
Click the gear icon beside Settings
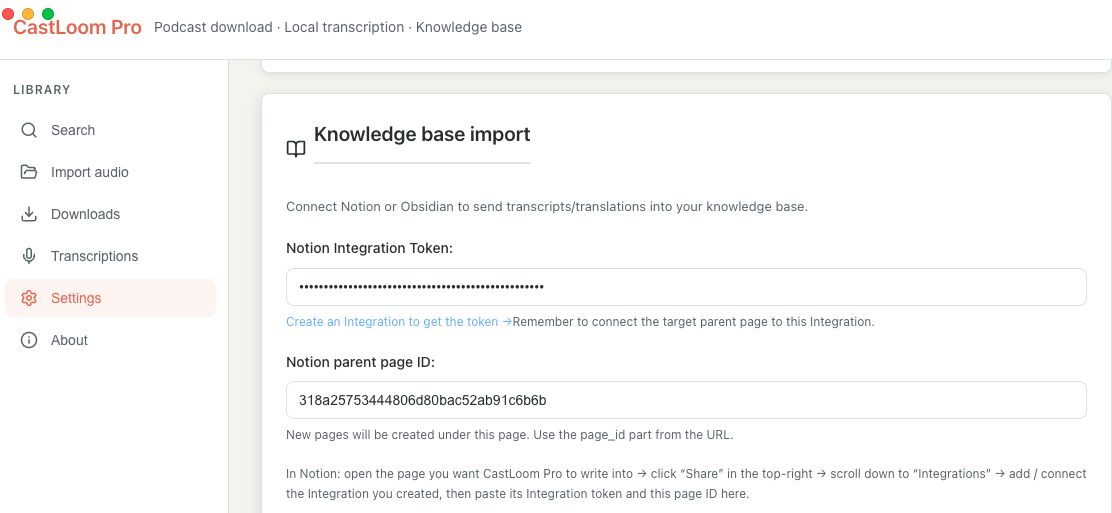coord(29,298)
